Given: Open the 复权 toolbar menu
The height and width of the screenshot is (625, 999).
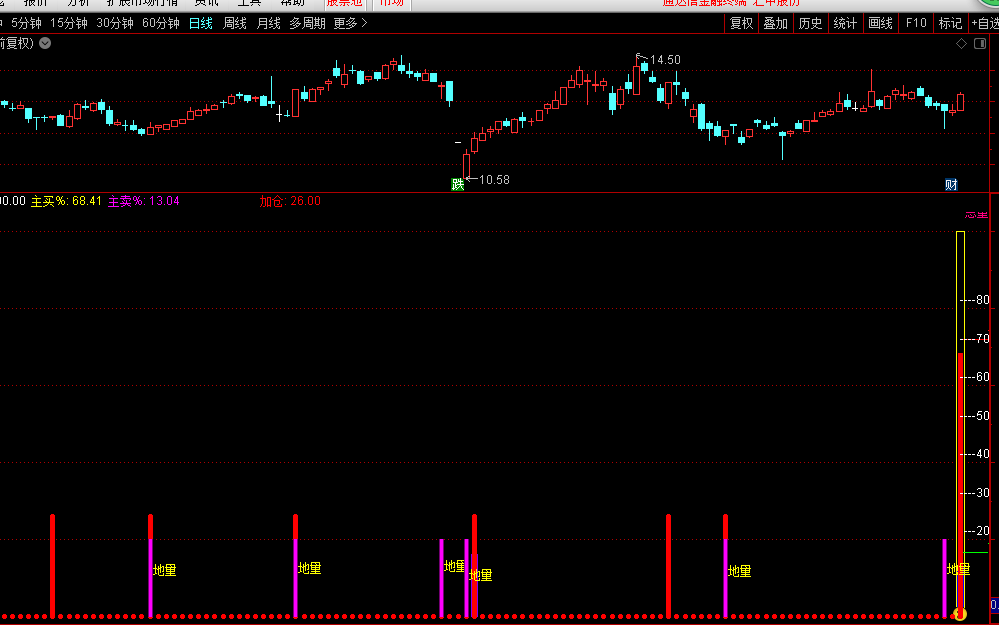Looking at the screenshot, I should click(x=741, y=23).
